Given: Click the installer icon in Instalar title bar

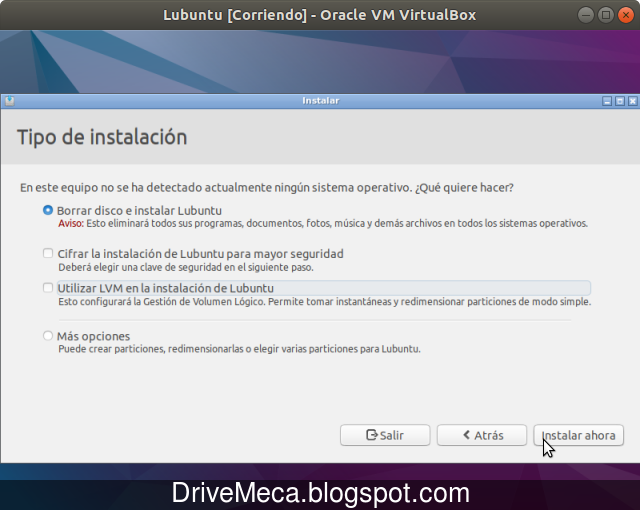Looking at the screenshot, I should coord(10,101).
